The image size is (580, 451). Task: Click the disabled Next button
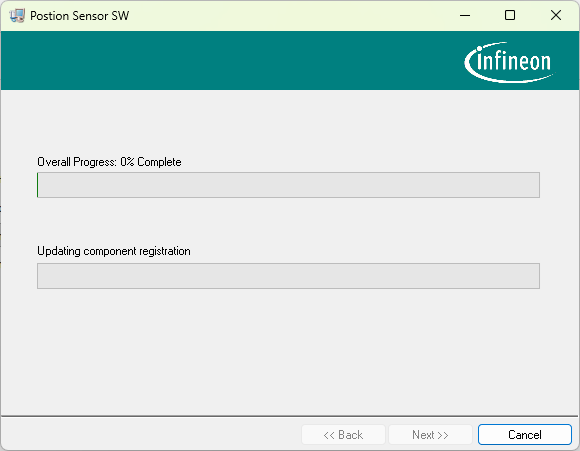coord(430,434)
